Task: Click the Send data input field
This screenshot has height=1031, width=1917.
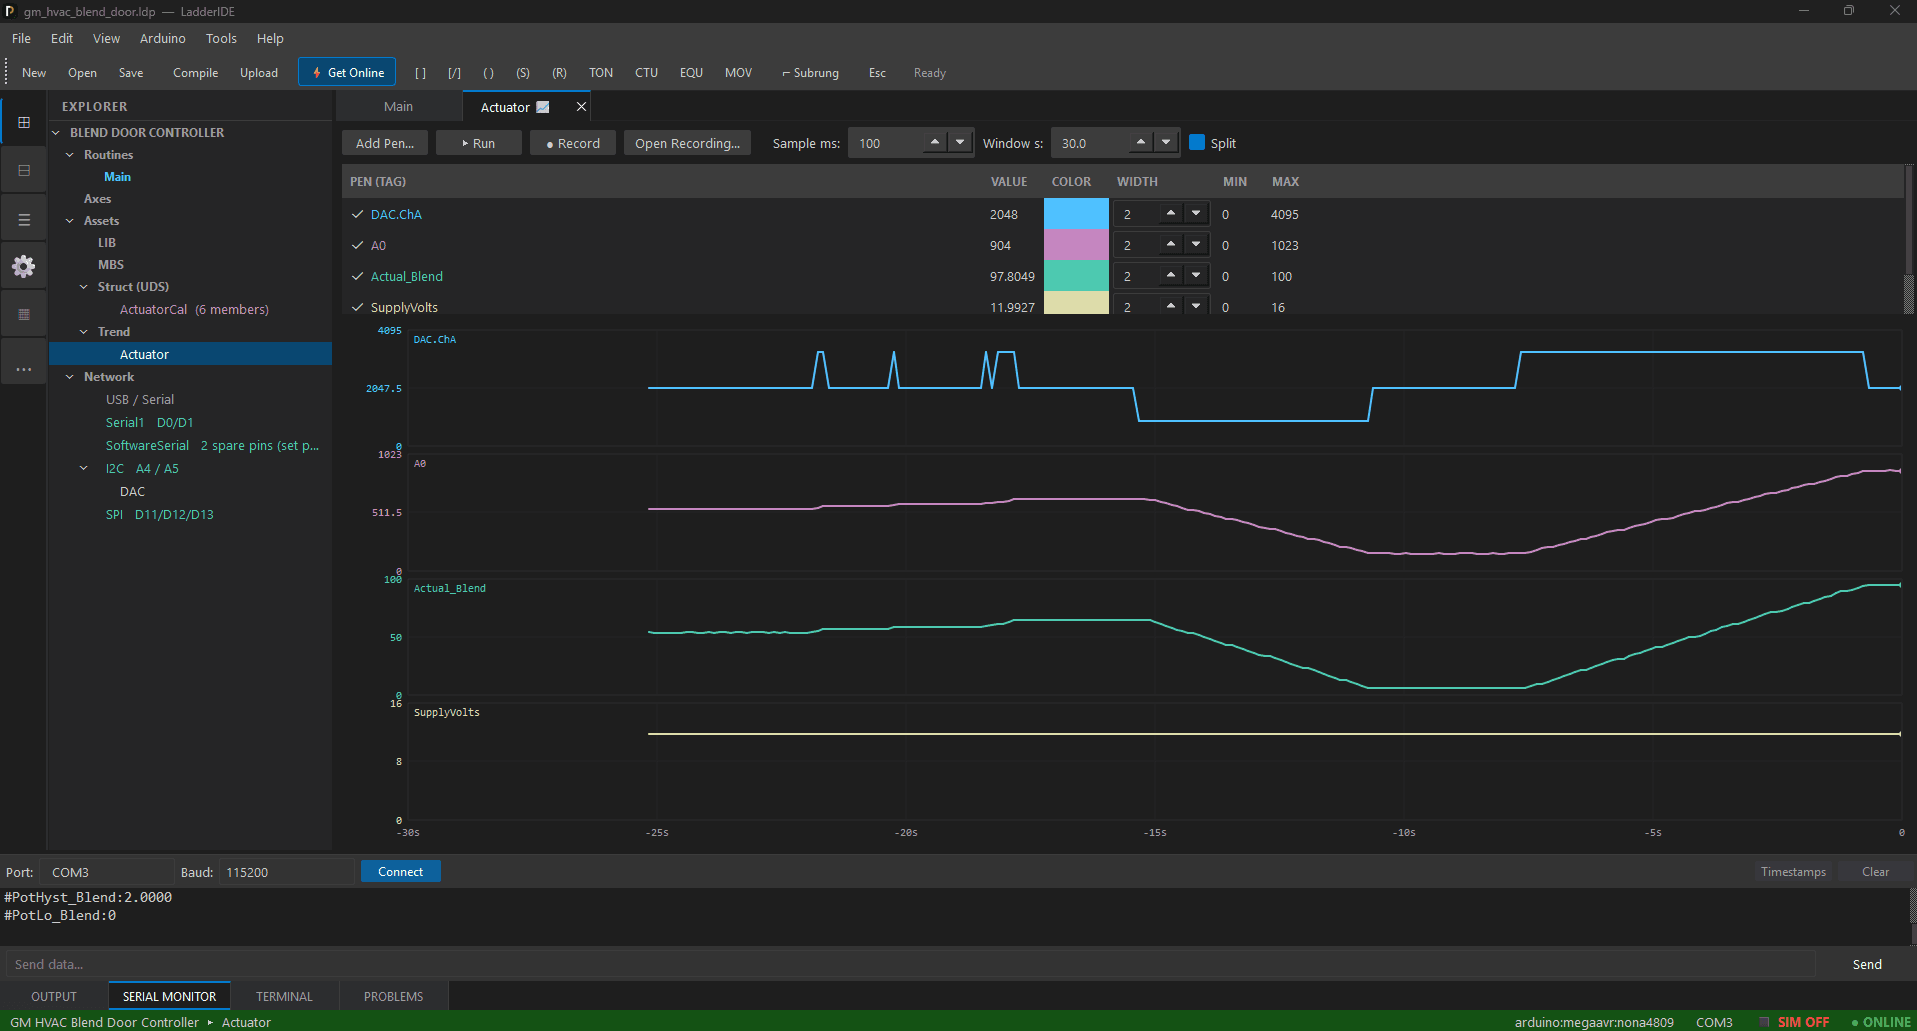Action: pos(910,964)
